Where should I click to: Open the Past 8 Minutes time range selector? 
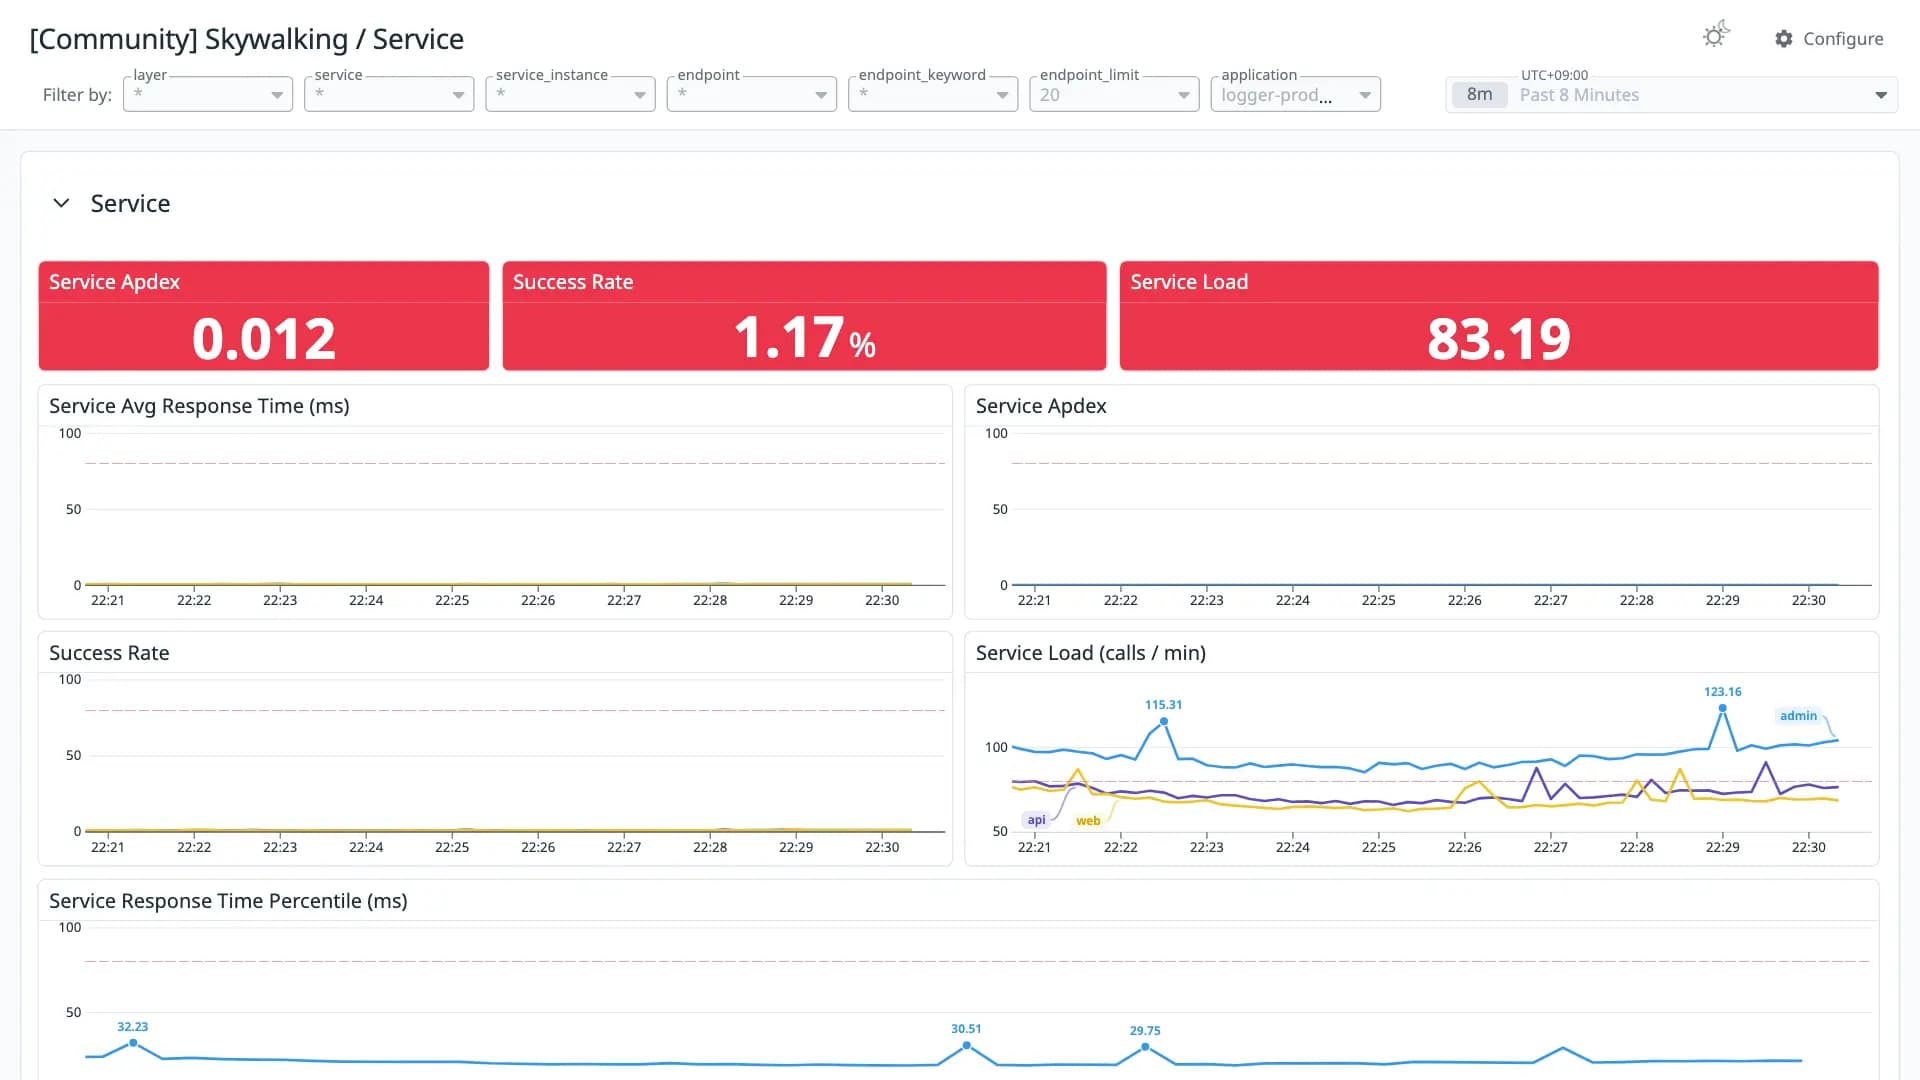(1672, 95)
